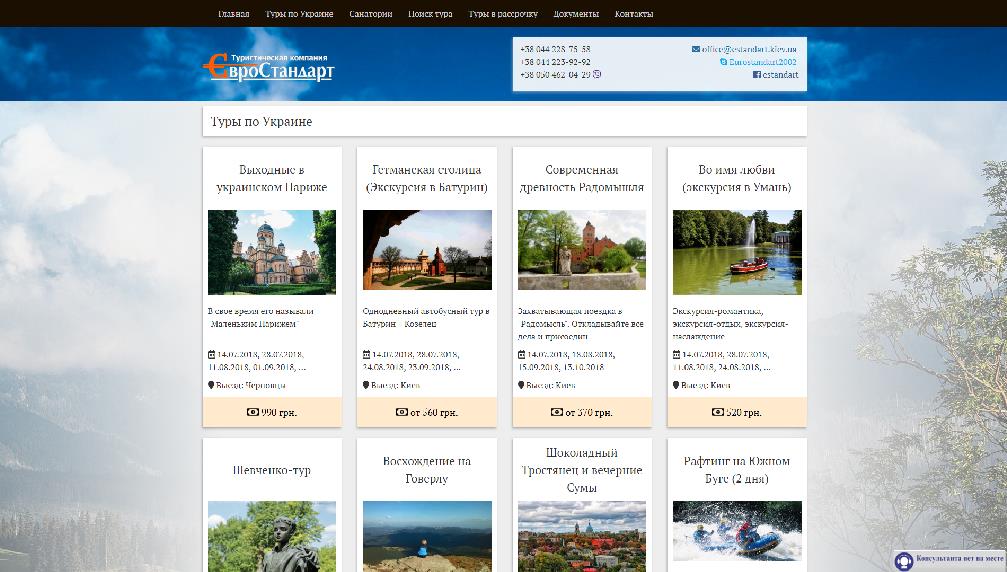Click the calendar icon in the Батурин tour card

point(367,354)
